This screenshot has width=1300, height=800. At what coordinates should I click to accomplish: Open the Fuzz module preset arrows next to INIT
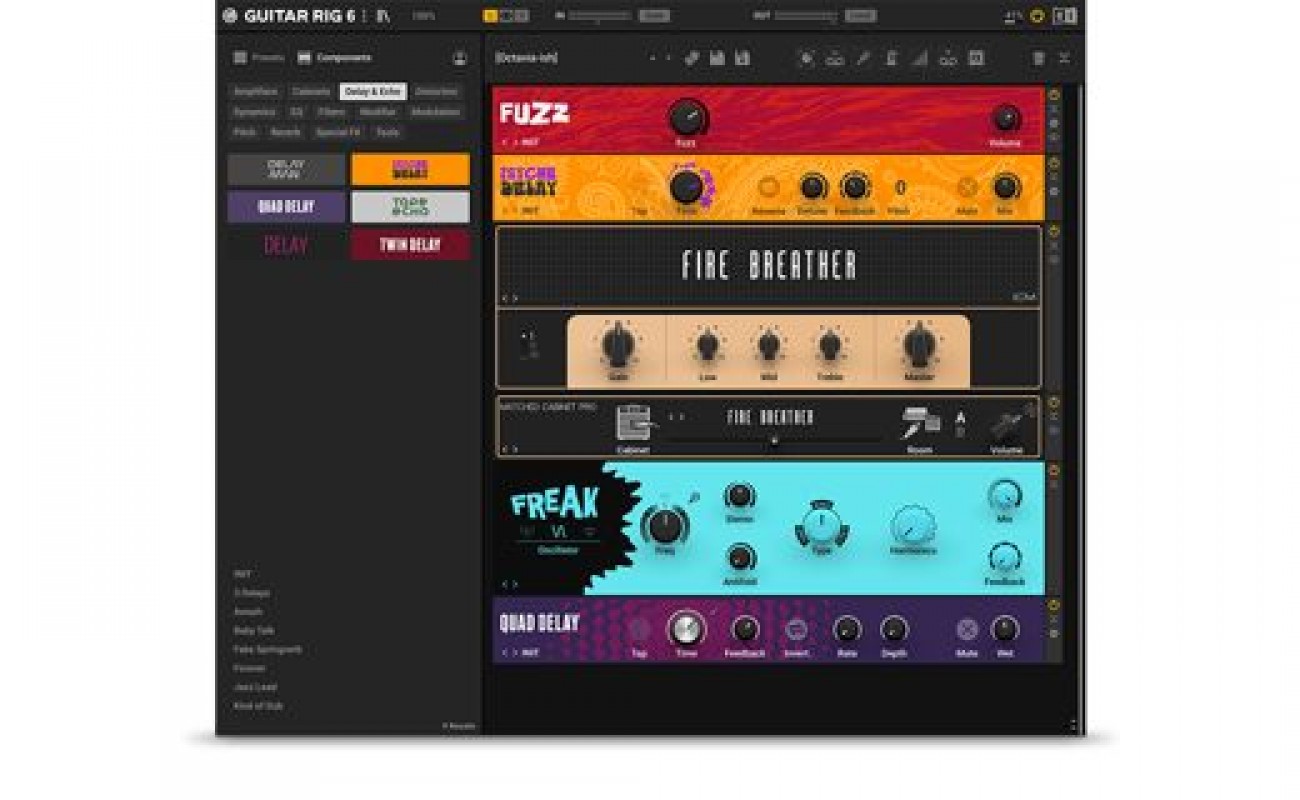(x=509, y=142)
